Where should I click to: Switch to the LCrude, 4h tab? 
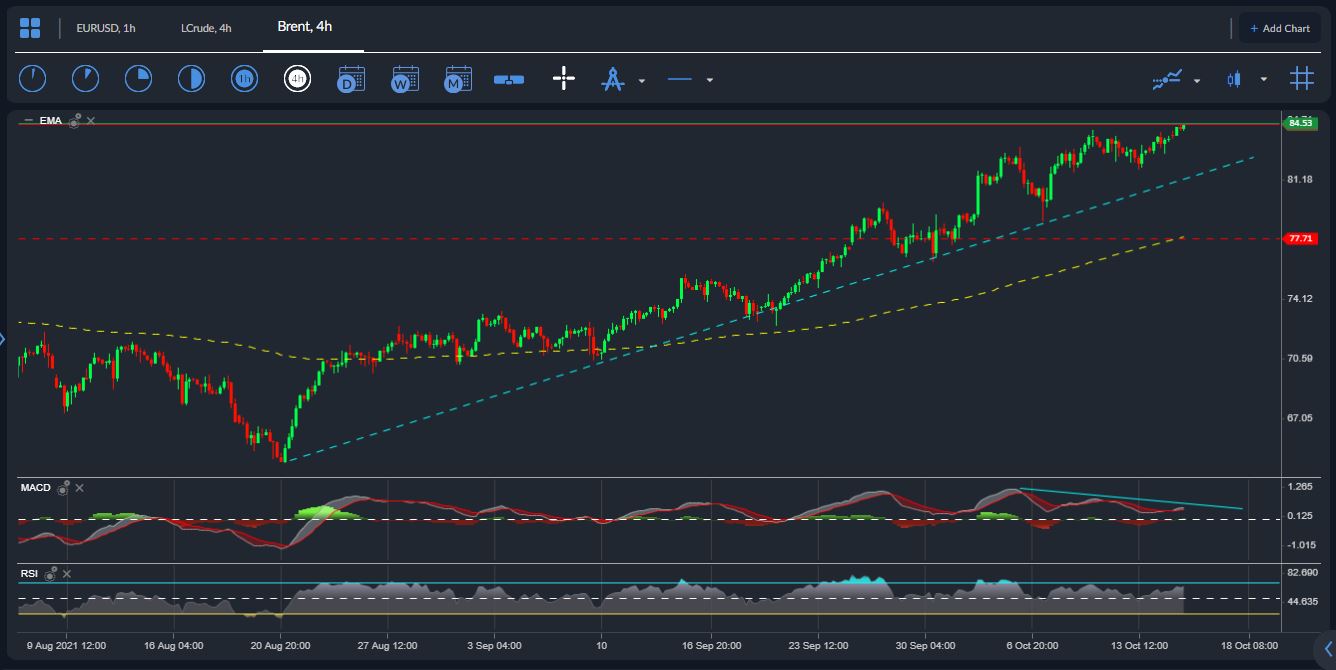tap(206, 28)
